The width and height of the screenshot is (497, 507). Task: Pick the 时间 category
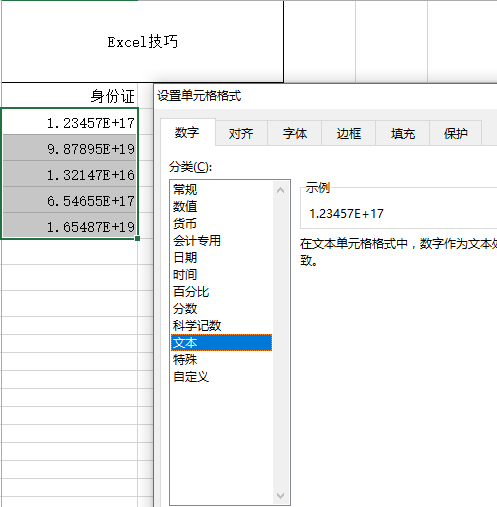point(221,275)
